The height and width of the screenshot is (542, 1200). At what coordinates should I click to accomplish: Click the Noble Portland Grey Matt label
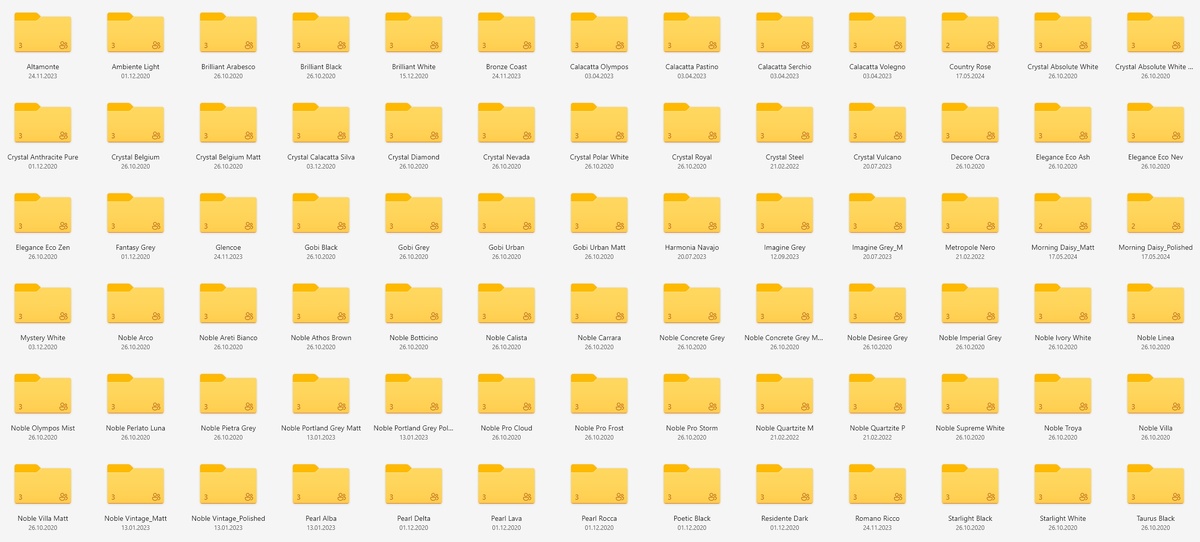click(321, 428)
